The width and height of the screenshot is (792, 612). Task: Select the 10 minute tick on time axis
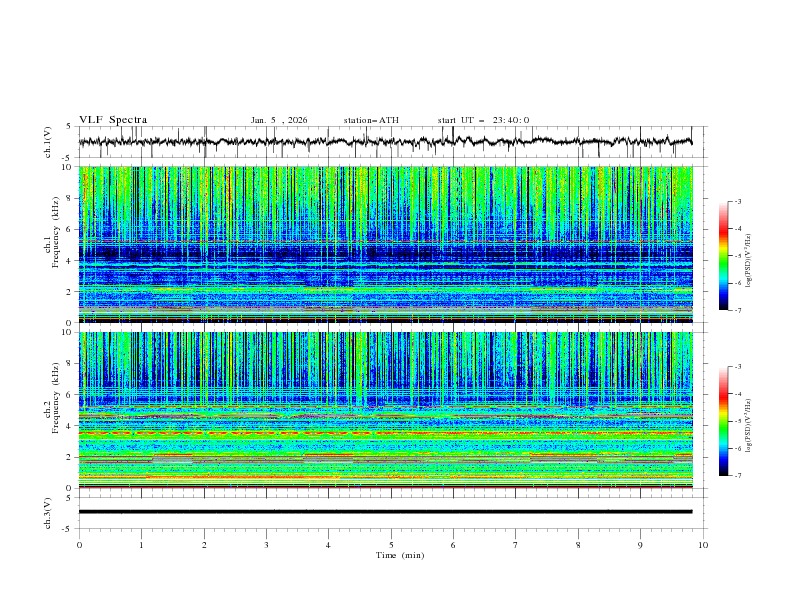[703, 546]
